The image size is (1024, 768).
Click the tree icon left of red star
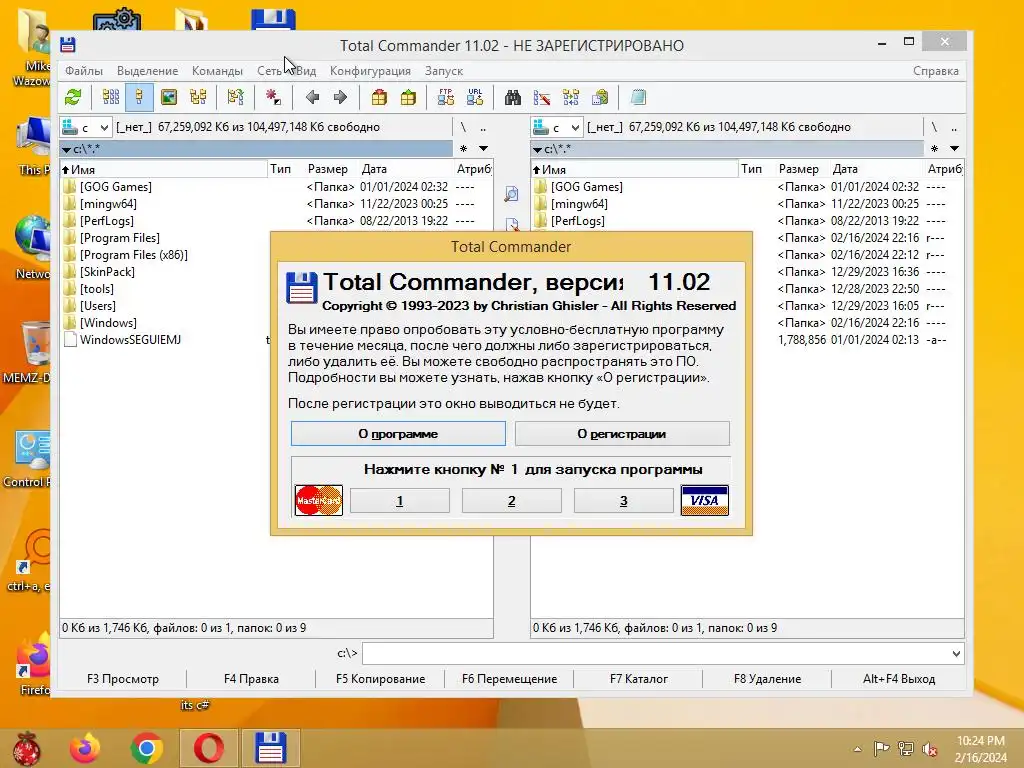point(236,98)
